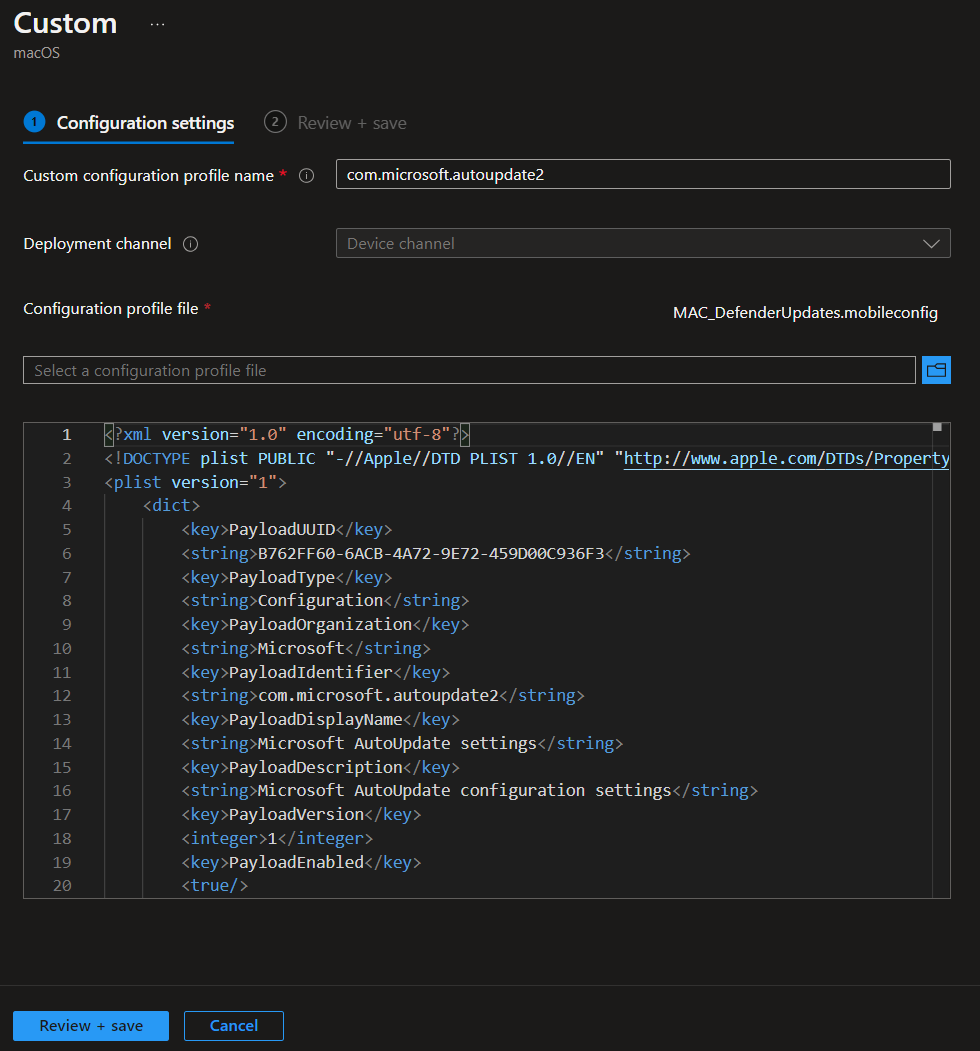Open the apple.com DTD link in line 2
Image resolution: width=980 pixels, height=1051 pixels.
tap(786, 458)
